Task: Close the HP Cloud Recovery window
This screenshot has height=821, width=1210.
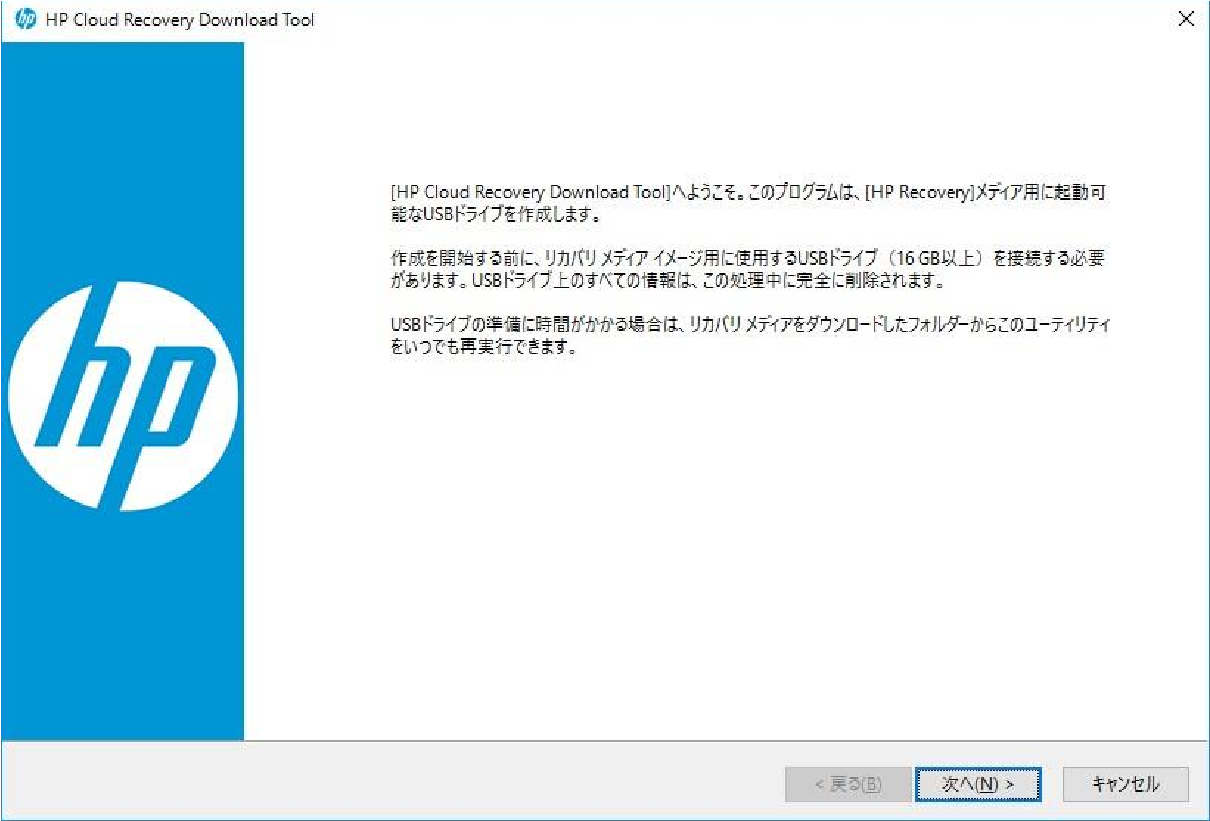Action: pyautogui.click(x=1186, y=20)
